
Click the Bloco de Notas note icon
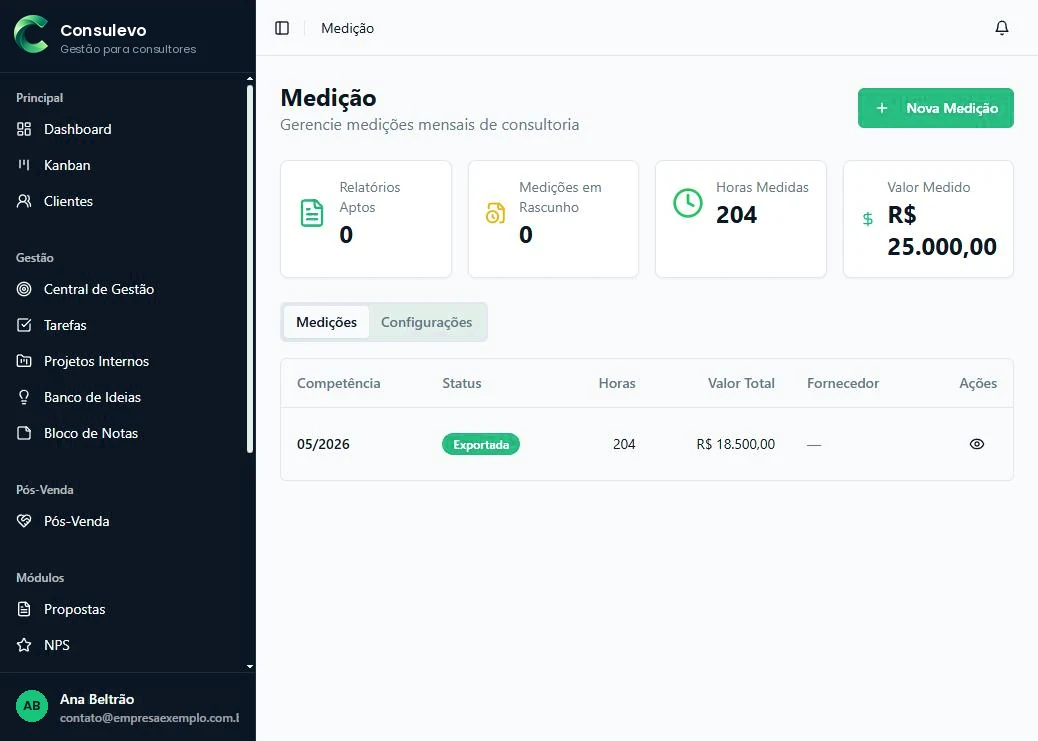[24, 433]
